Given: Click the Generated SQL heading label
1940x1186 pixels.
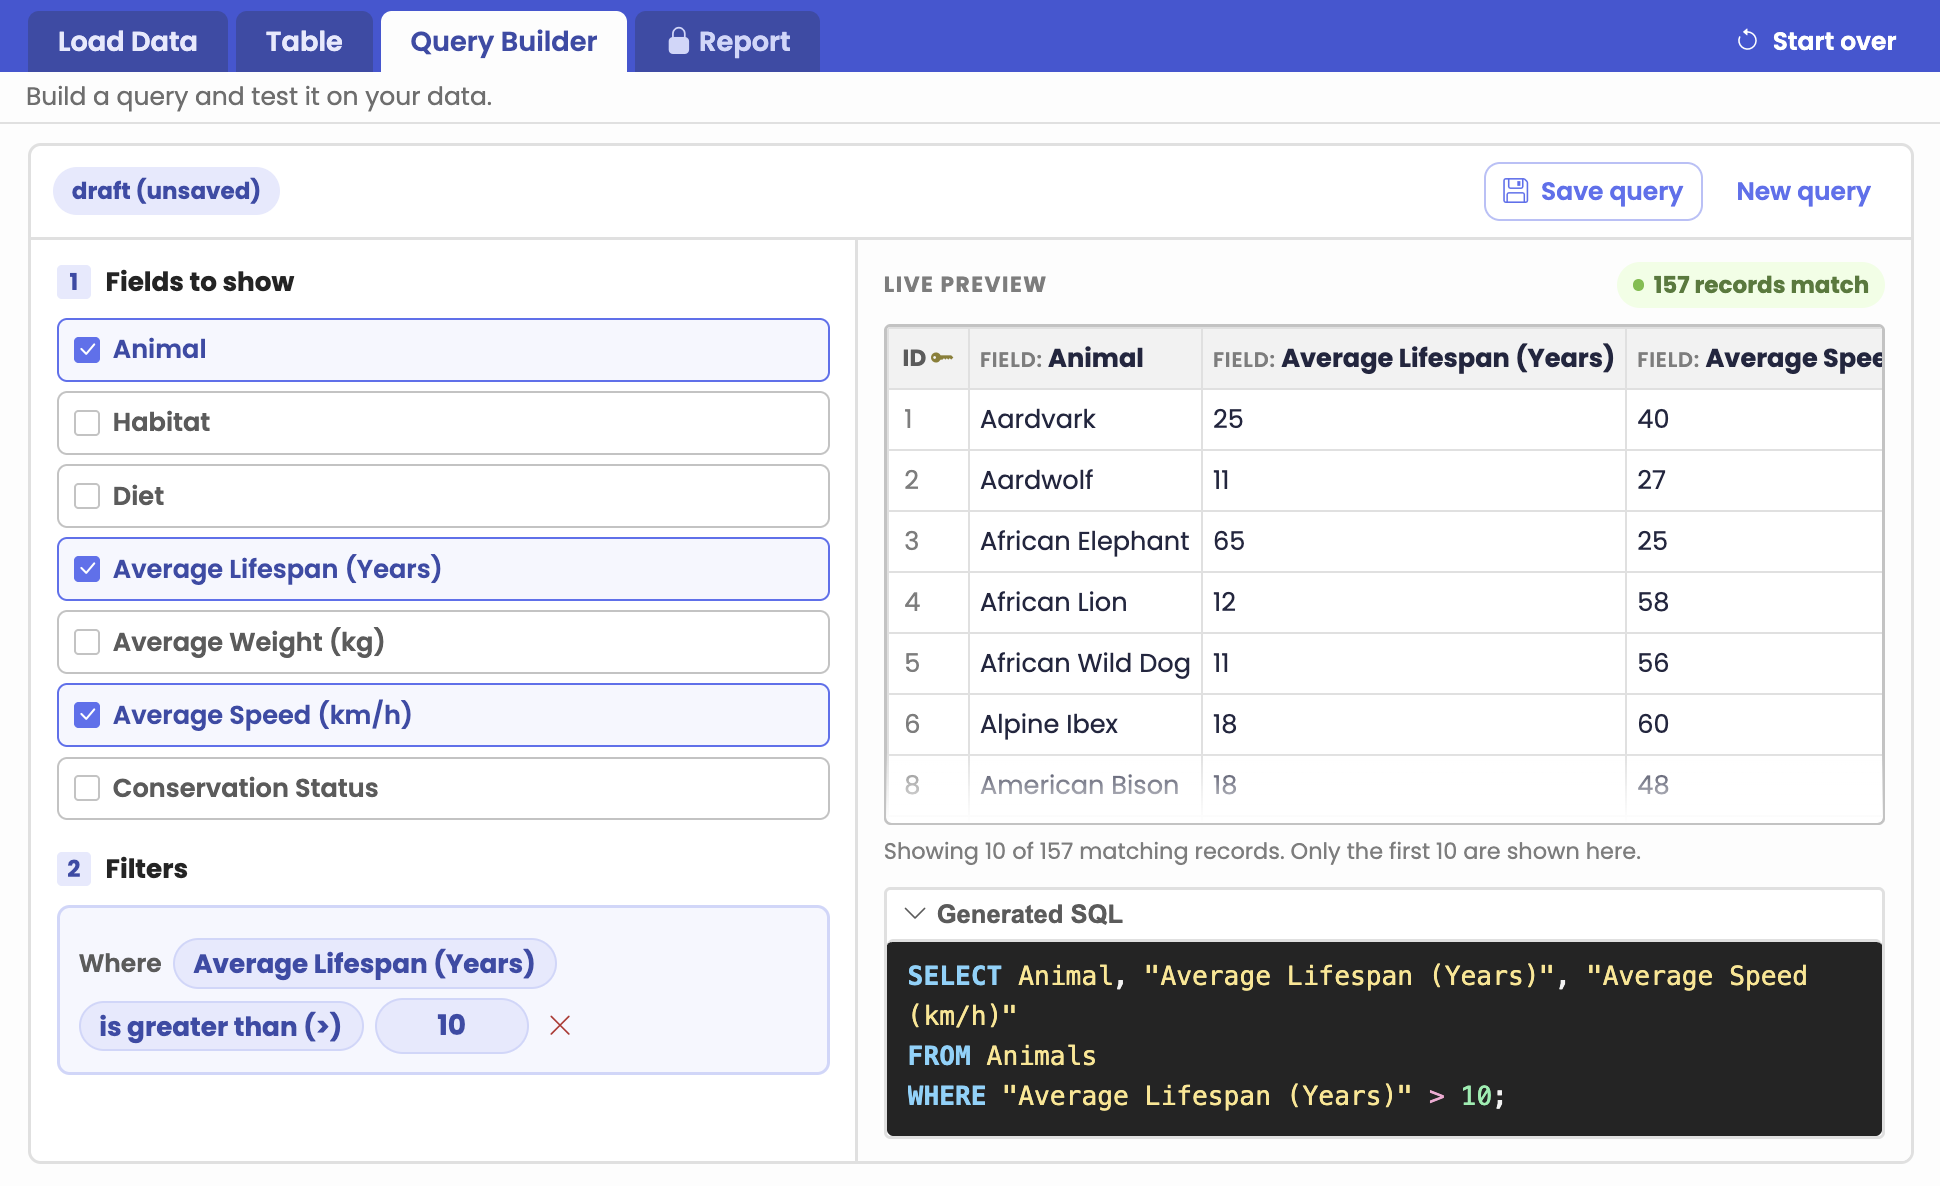Looking at the screenshot, I should [1030, 914].
